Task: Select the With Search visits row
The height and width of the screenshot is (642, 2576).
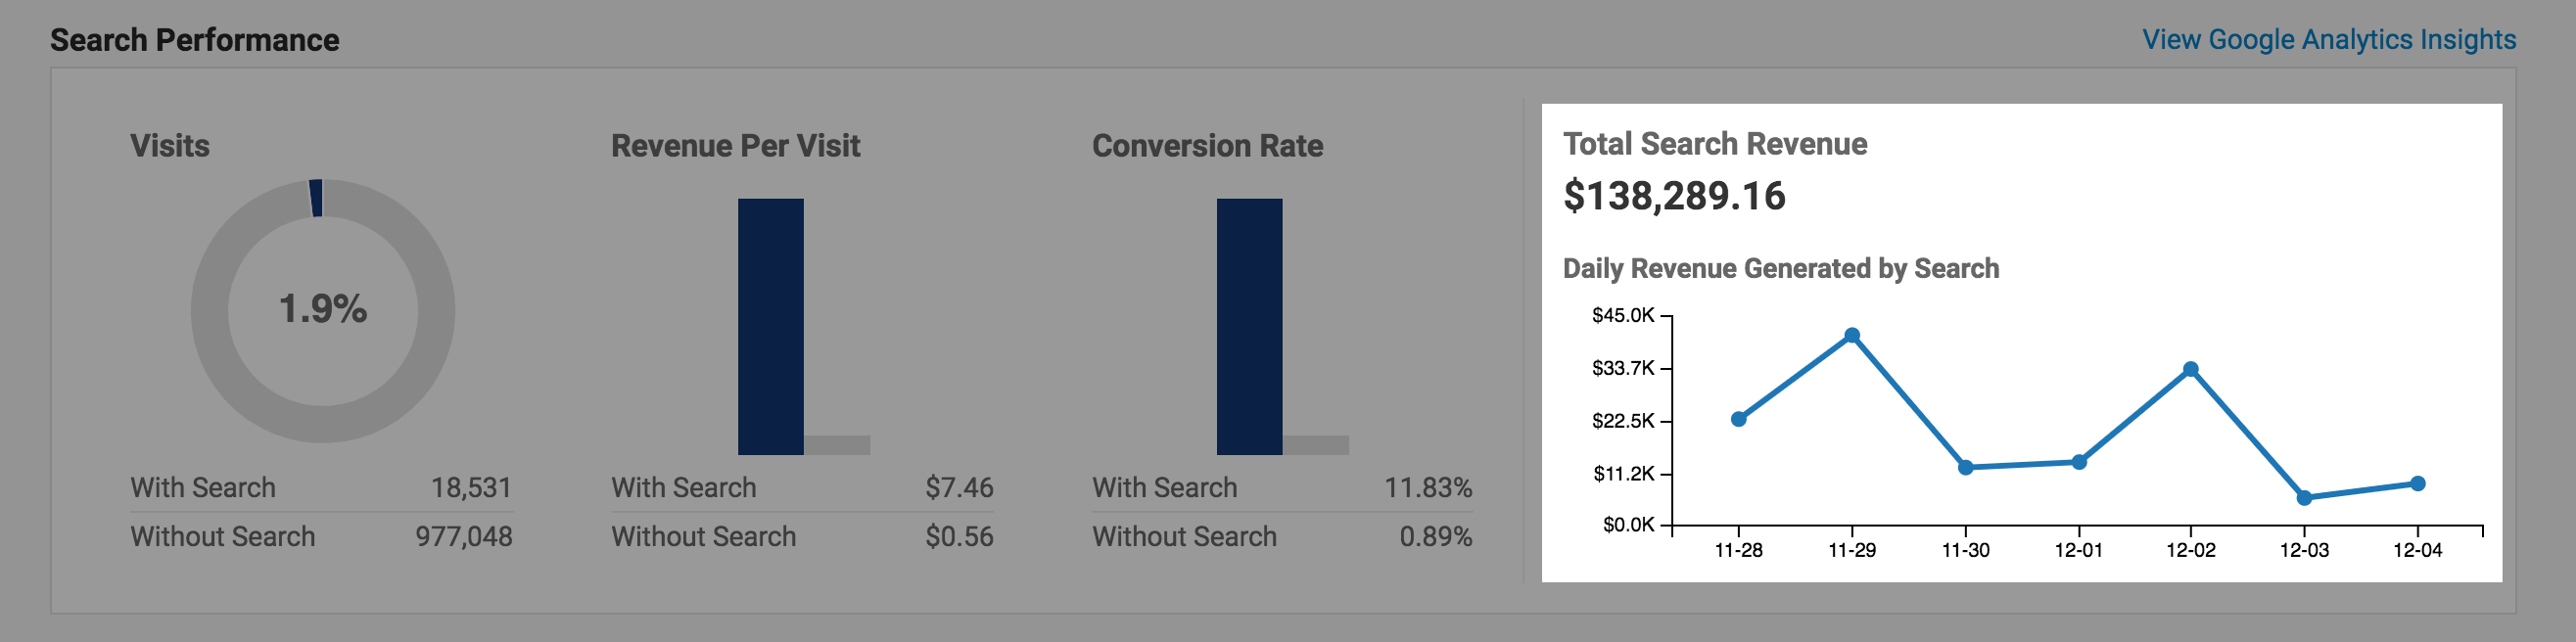Action: pos(321,488)
